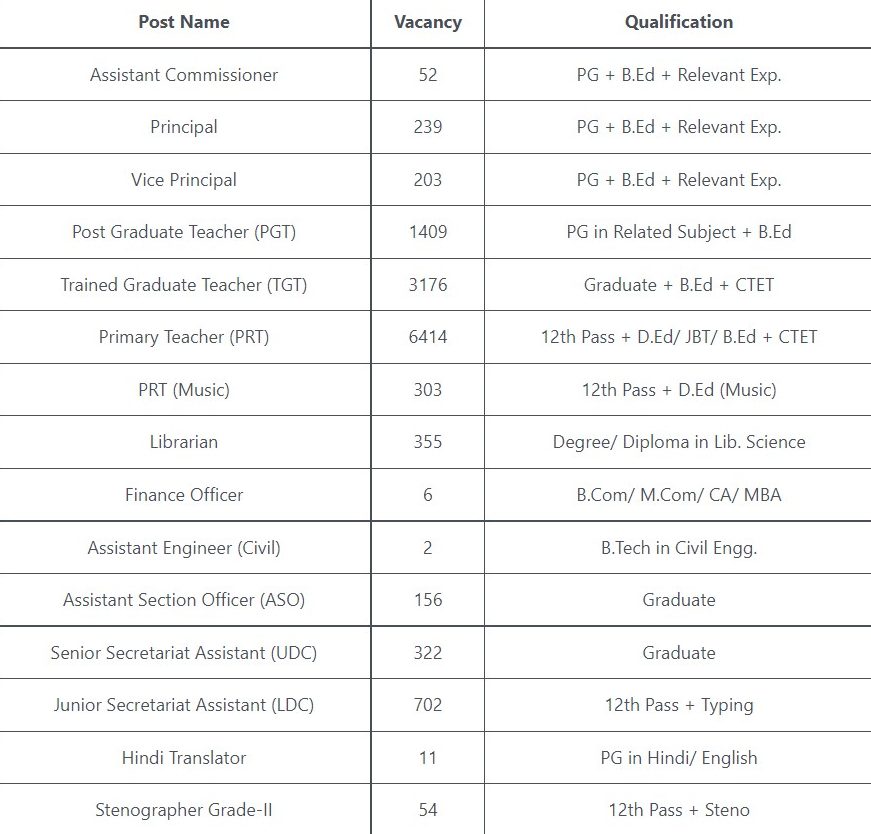Select the Vice Principal post name
The width and height of the screenshot is (871, 834).
pos(184,180)
